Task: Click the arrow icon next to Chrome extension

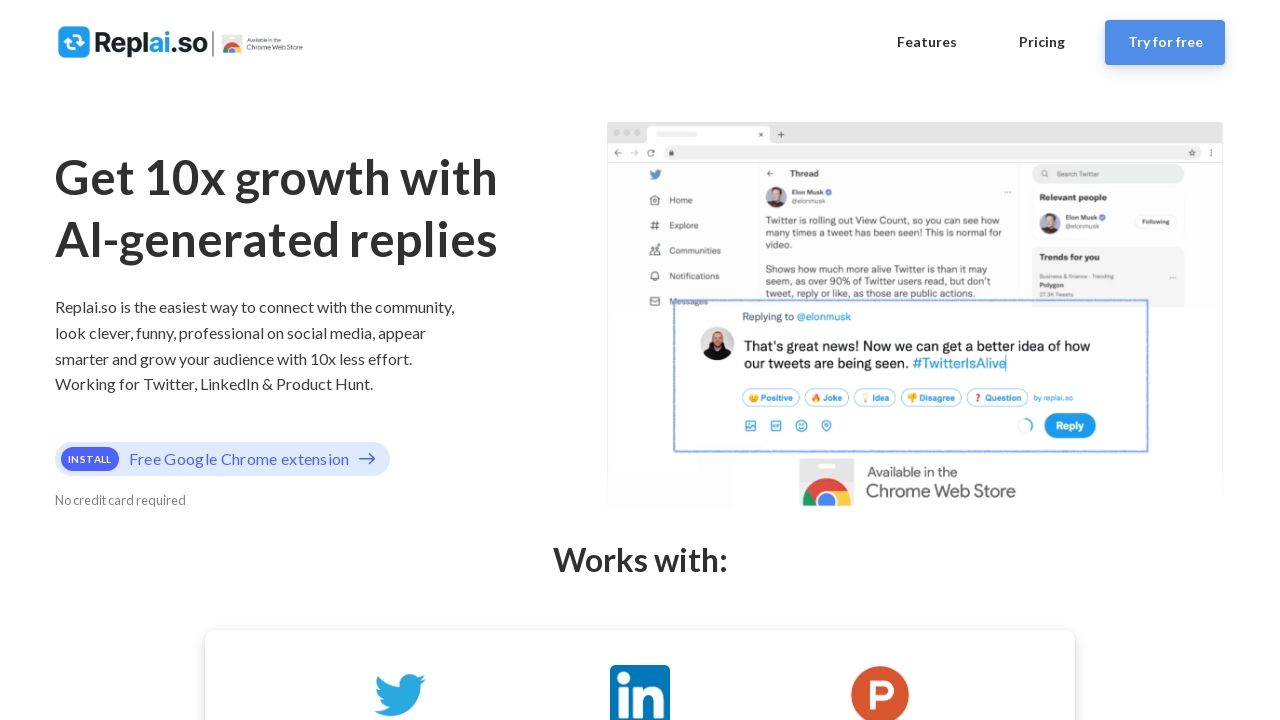Action: (367, 459)
